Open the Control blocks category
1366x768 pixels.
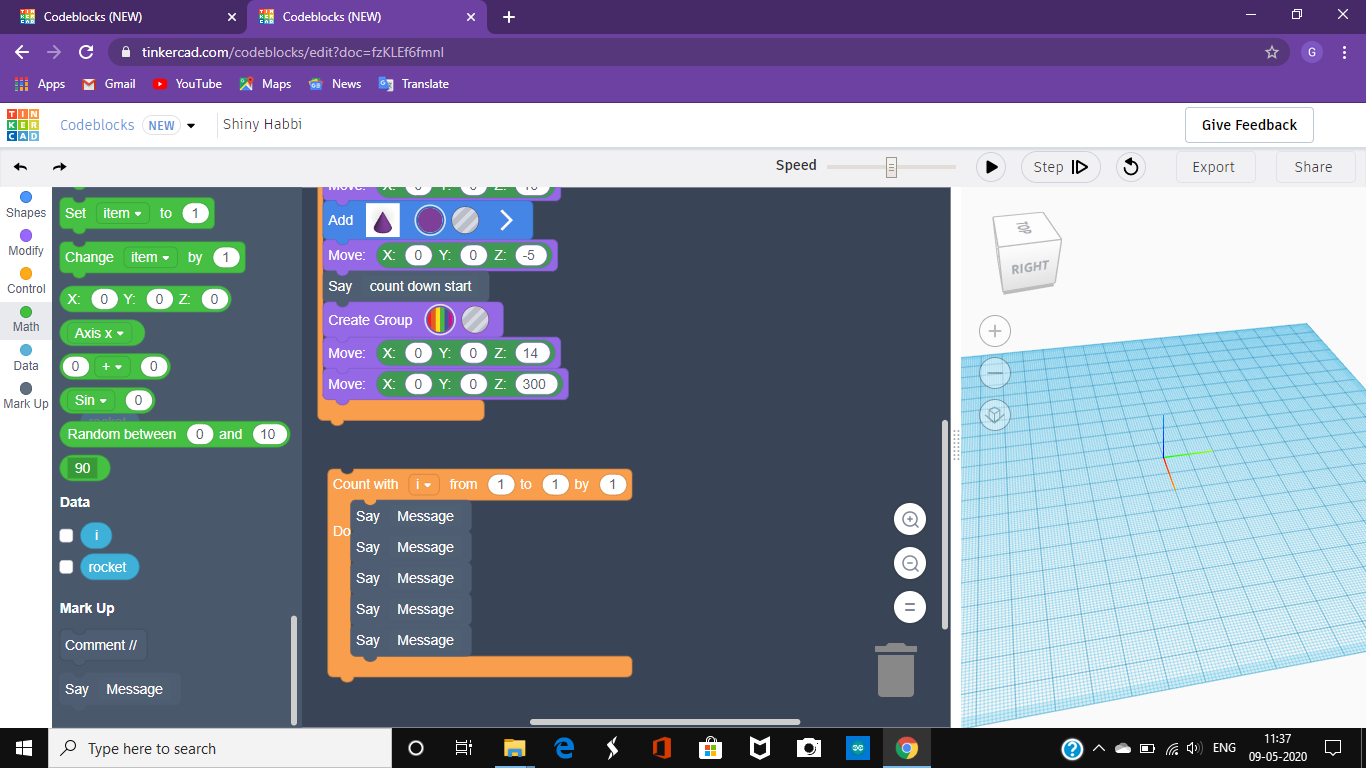25,281
